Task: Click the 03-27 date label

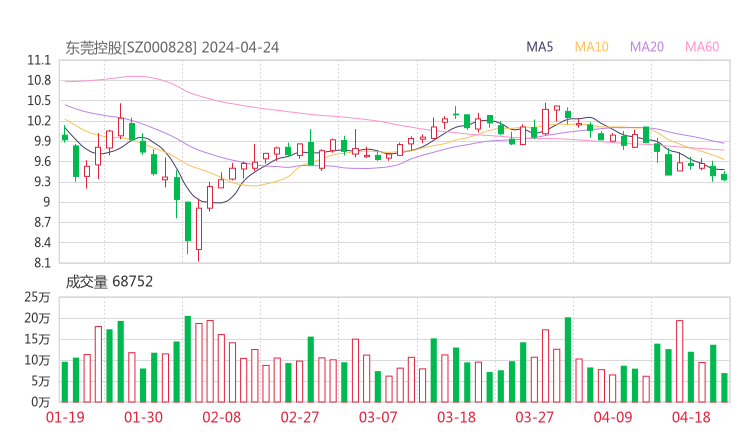Action: tap(534, 417)
